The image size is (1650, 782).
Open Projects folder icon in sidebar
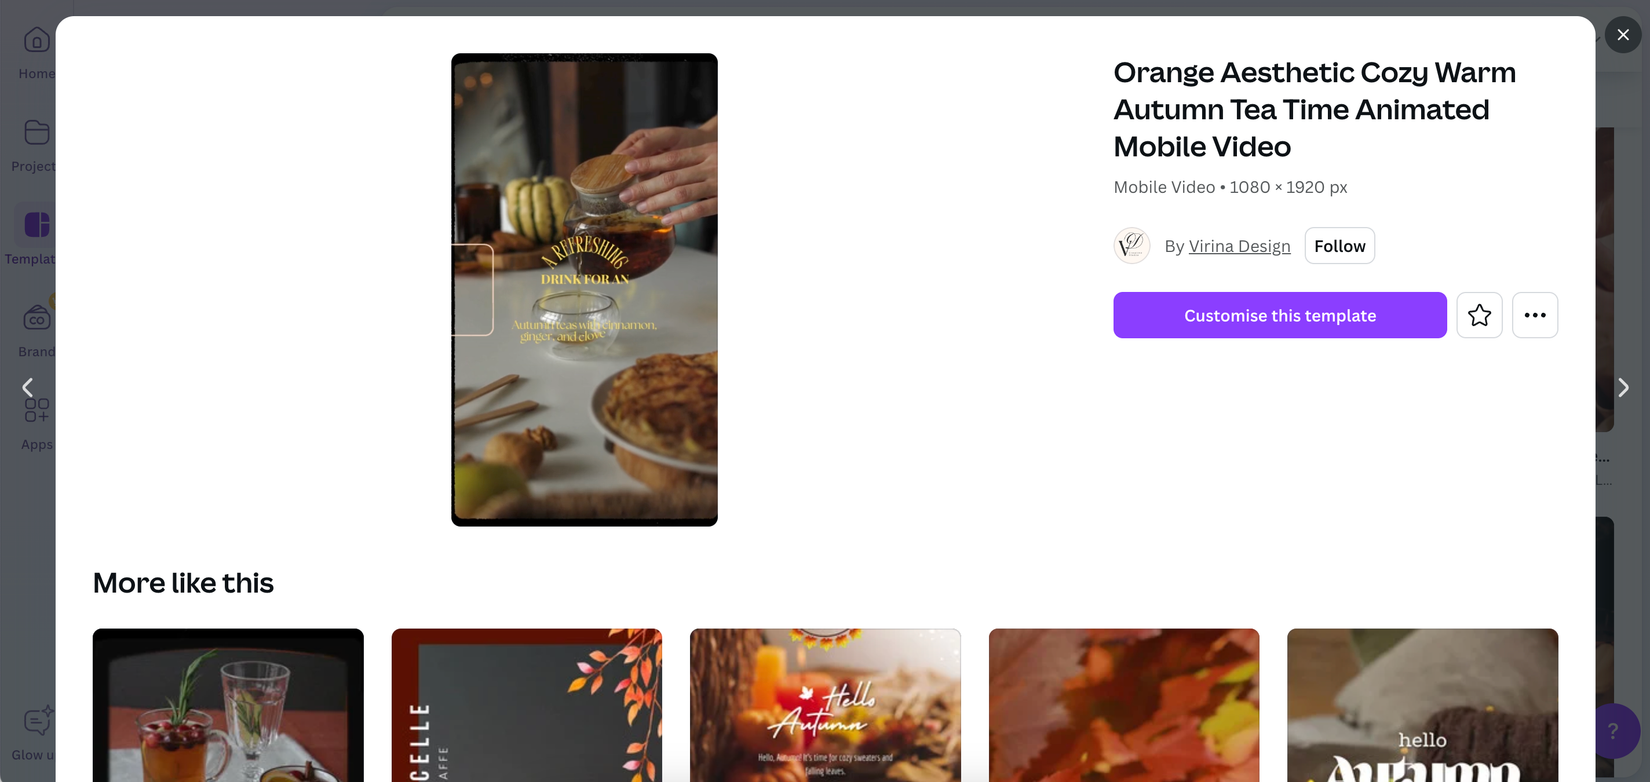click(x=36, y=133)
